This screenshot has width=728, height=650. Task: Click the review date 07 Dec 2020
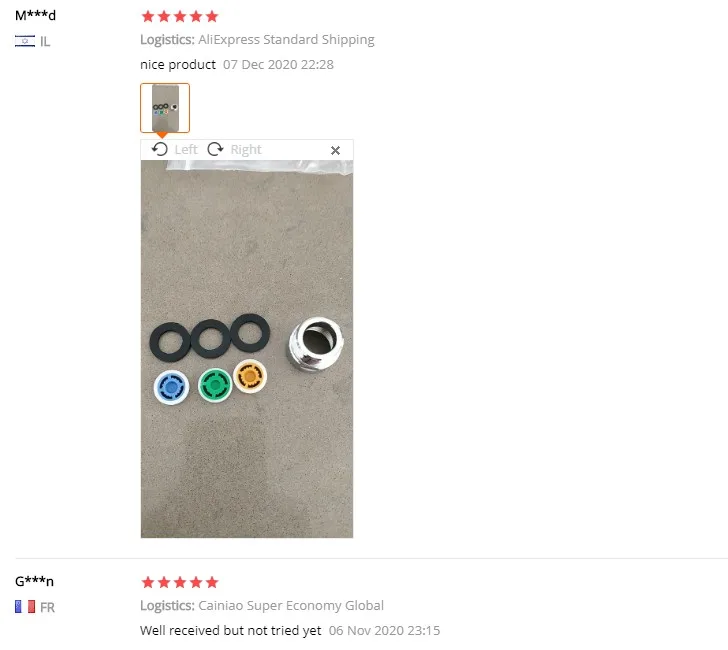click(x=260, y=65)
